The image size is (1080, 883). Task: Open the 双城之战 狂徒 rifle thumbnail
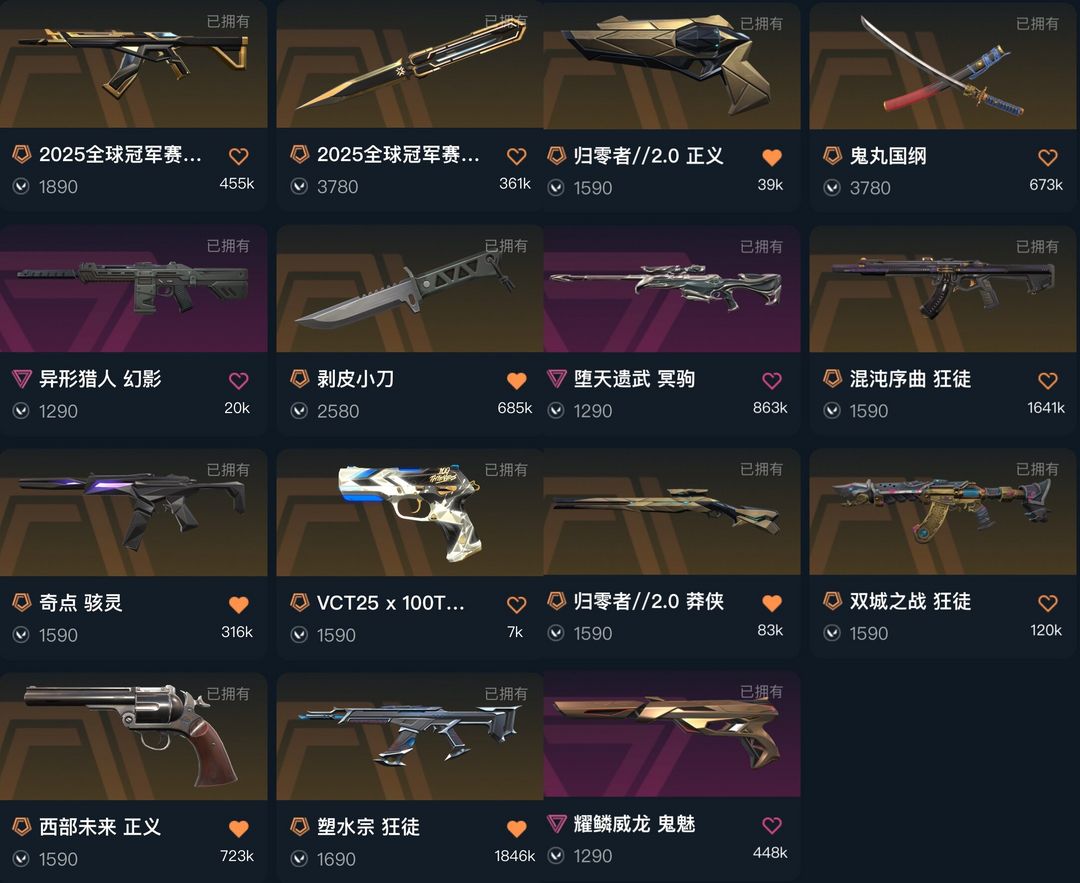coord(942,511)
